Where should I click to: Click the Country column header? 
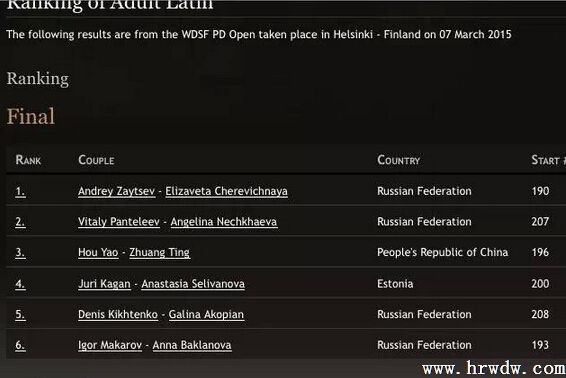pyautogui.click(x=399, y=160)
